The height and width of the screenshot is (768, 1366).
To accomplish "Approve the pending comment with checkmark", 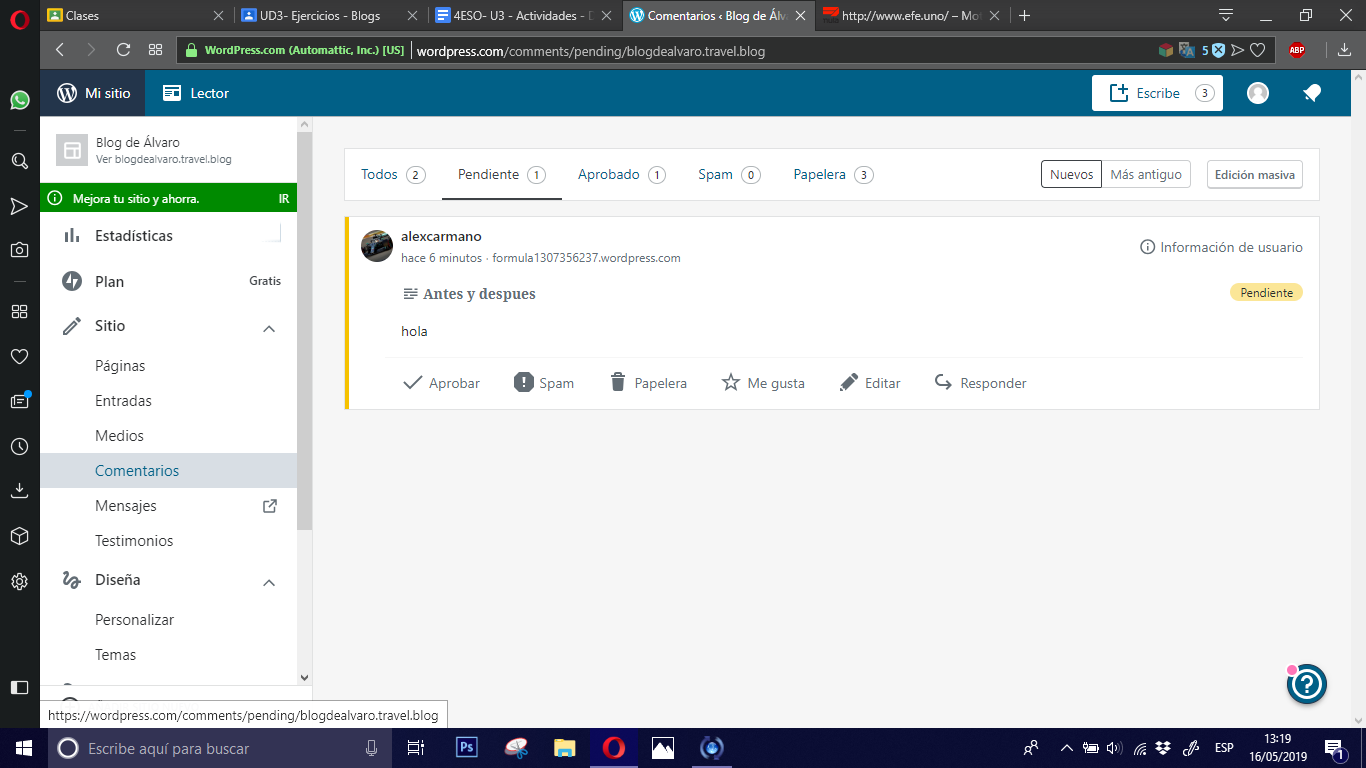I will point(441,383).
